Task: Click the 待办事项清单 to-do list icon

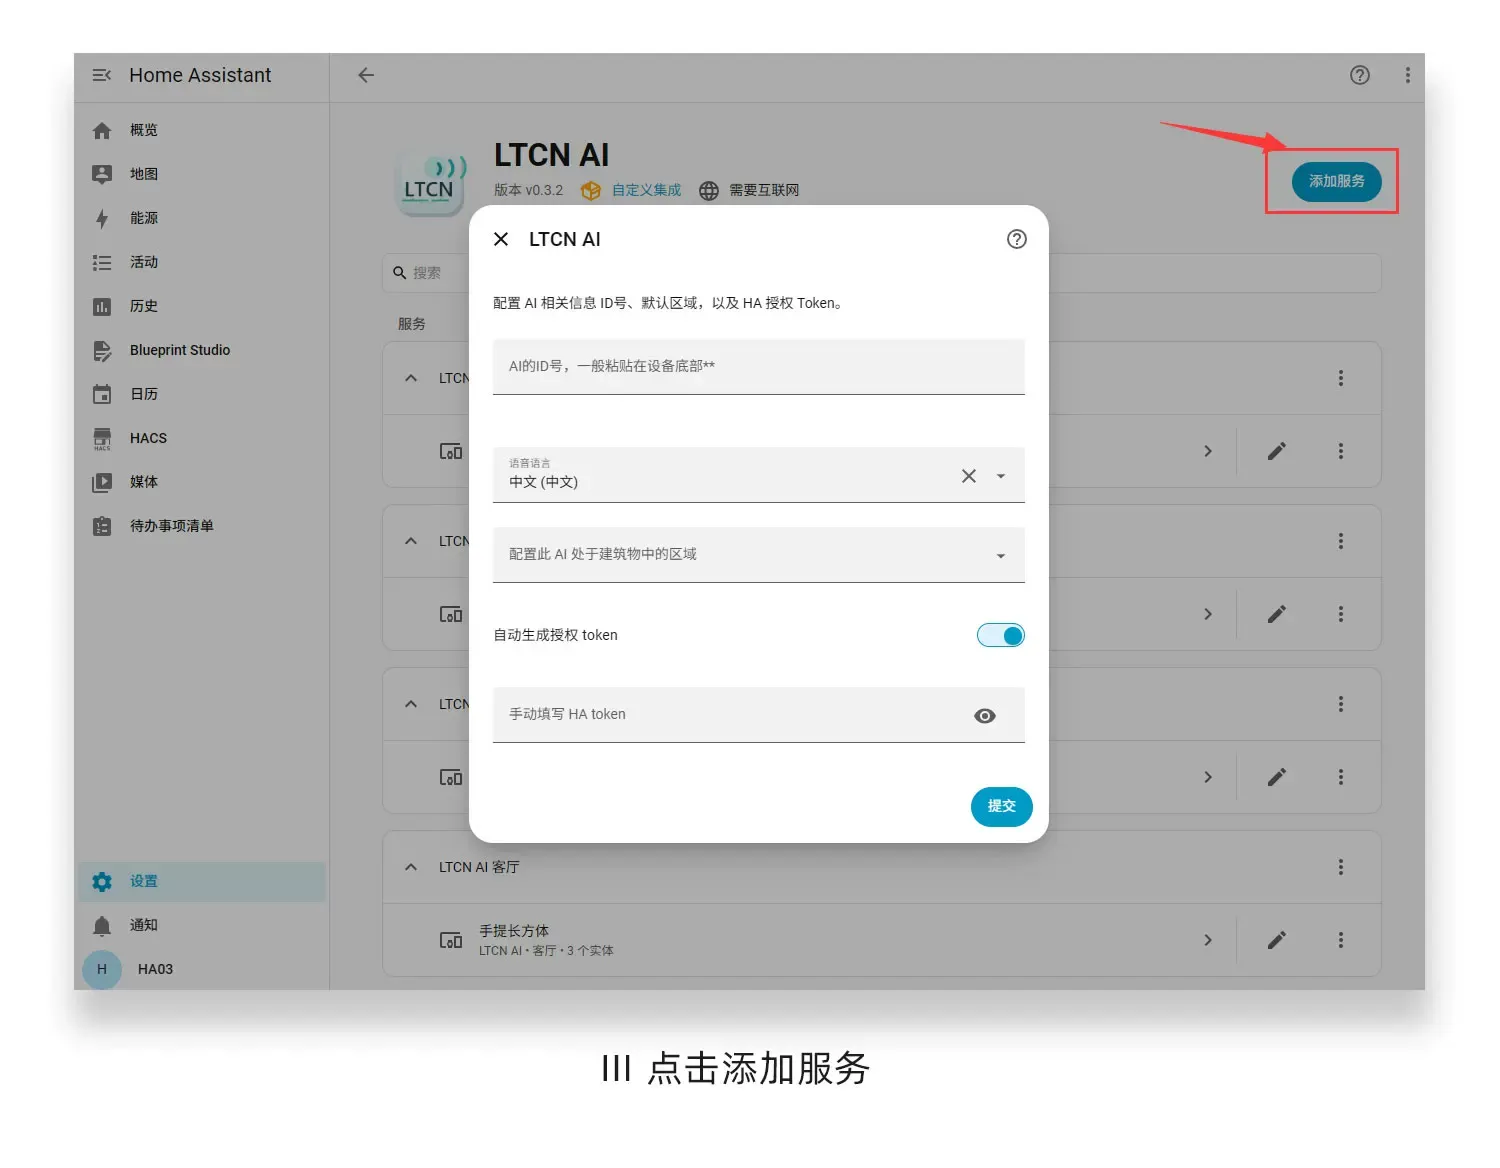Action: (x=102, y=526)
